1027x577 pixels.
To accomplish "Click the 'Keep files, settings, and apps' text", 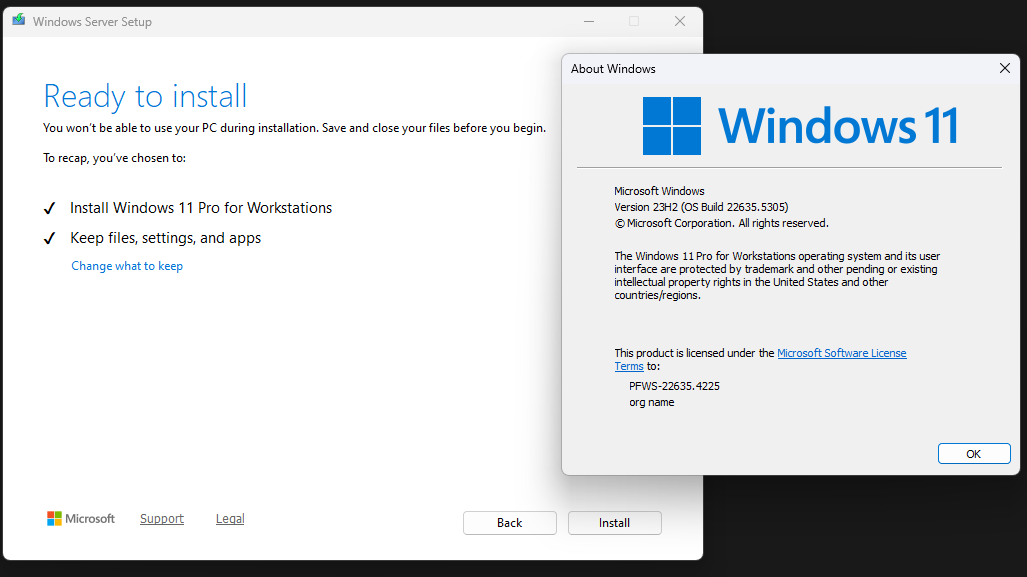I will coord(166,238).
